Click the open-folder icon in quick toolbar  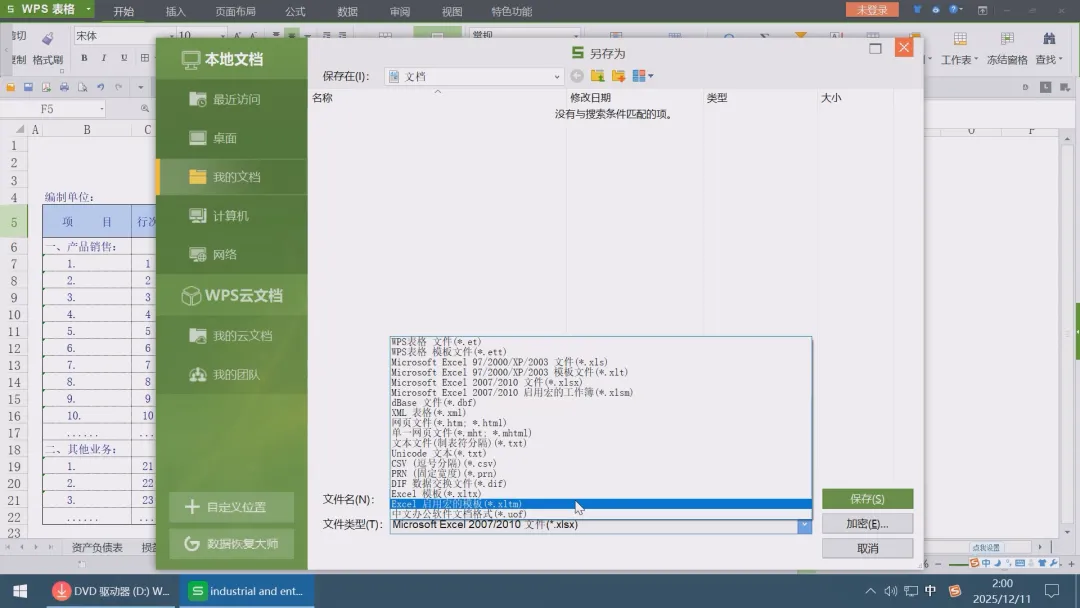pyautogui.click(x=10, y=87)
